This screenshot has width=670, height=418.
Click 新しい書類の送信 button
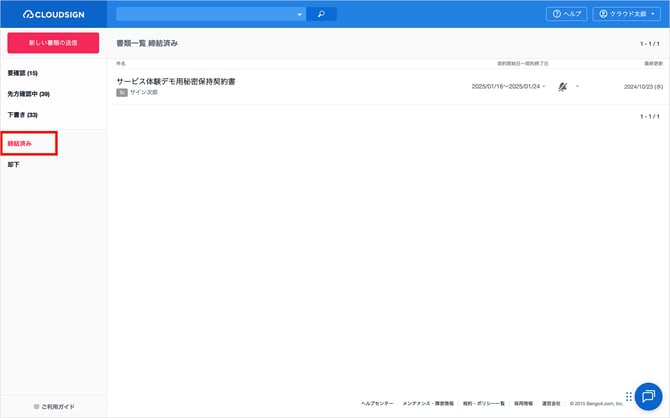coord(53,43)
